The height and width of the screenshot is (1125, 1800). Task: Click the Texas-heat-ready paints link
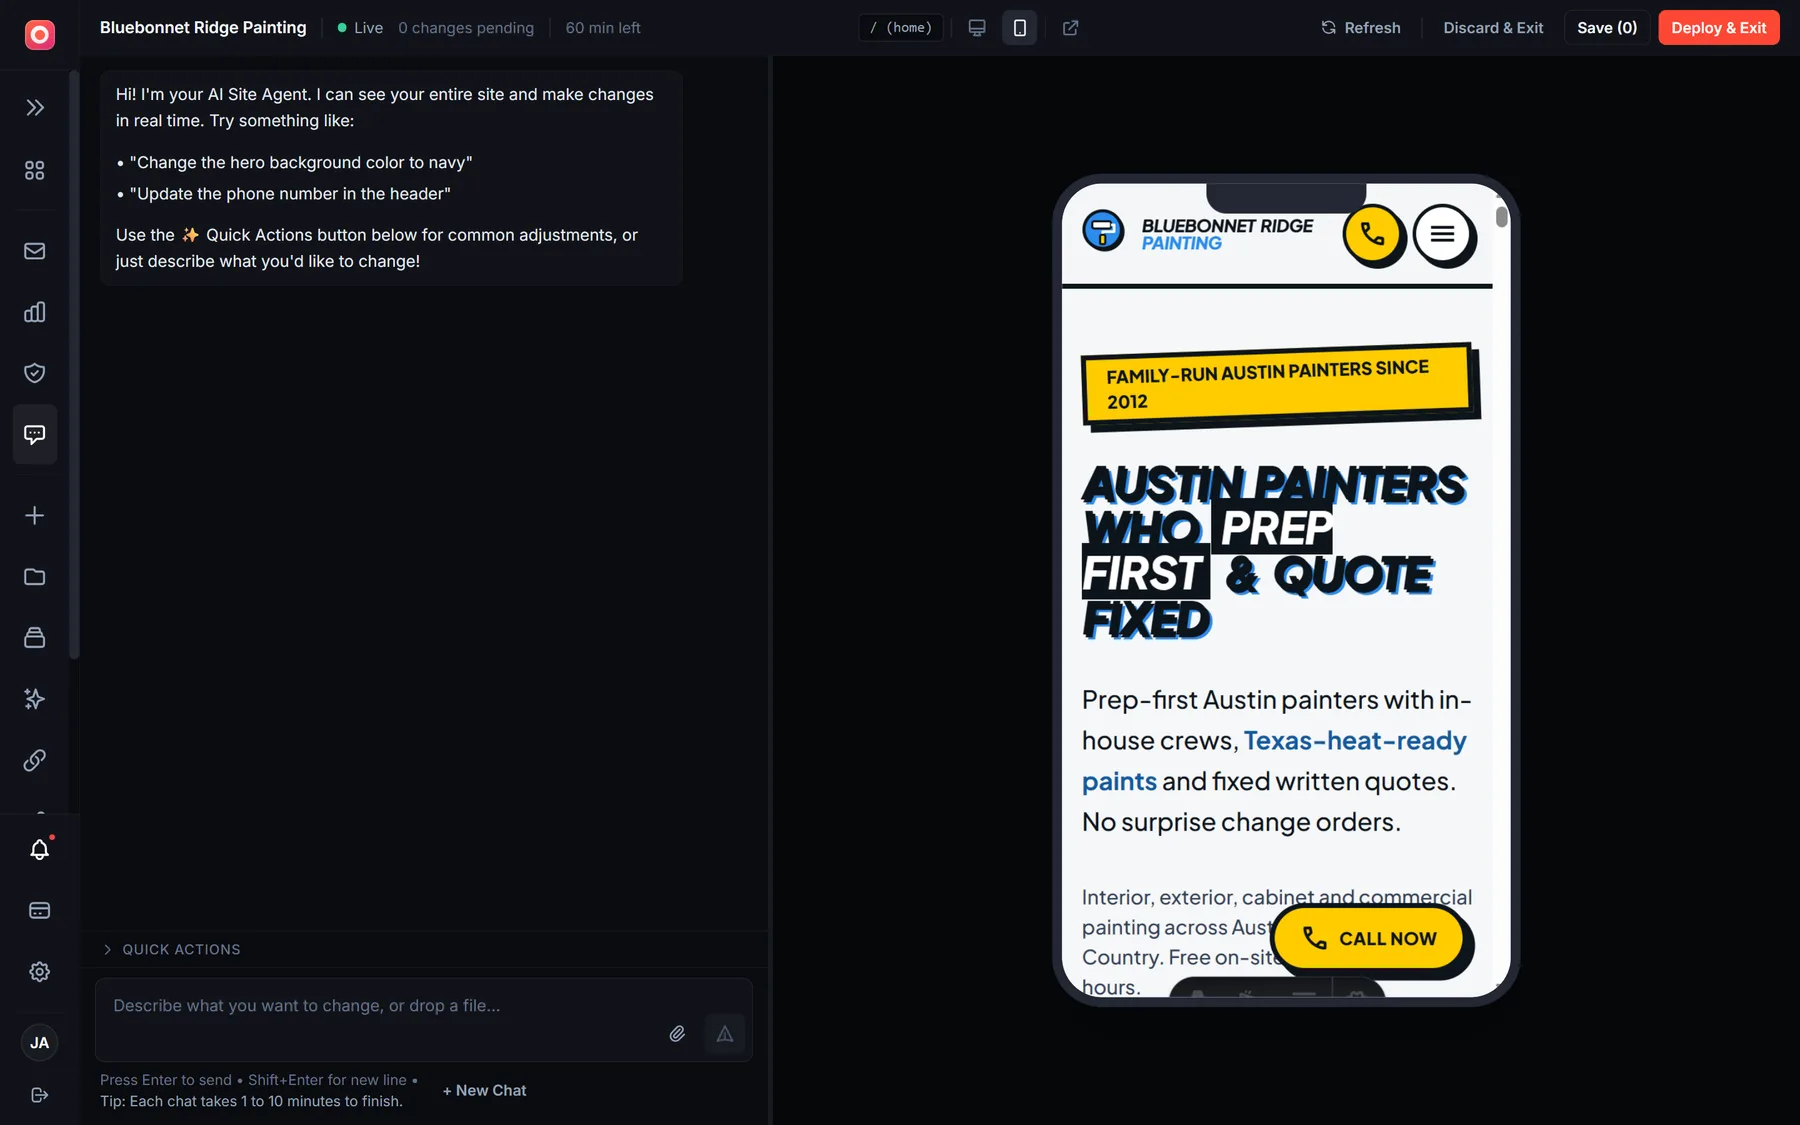(1274, 761)
